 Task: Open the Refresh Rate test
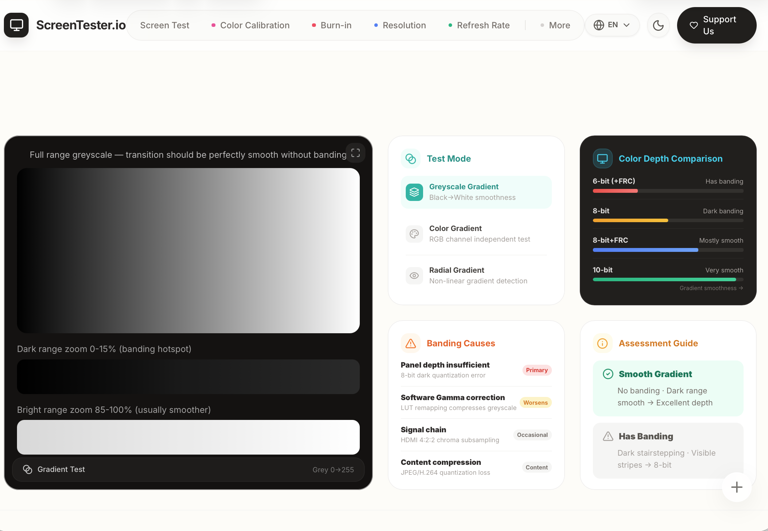pos(479,25)
